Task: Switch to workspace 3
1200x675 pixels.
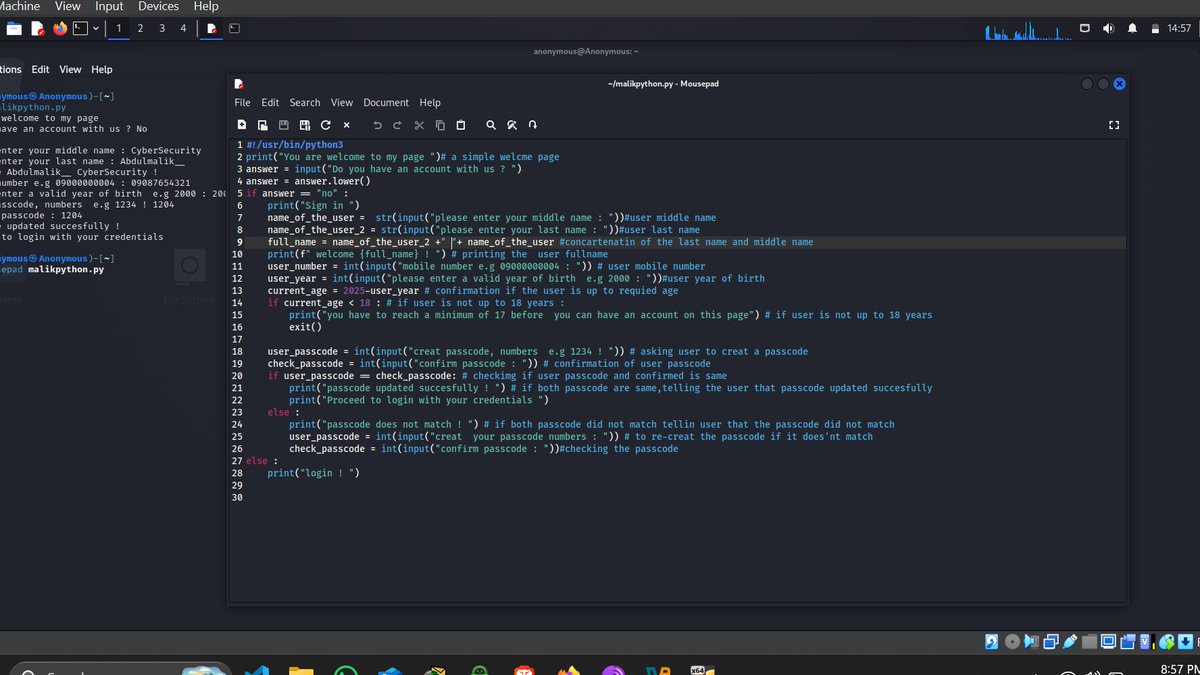Action: [x=162, y=28]
